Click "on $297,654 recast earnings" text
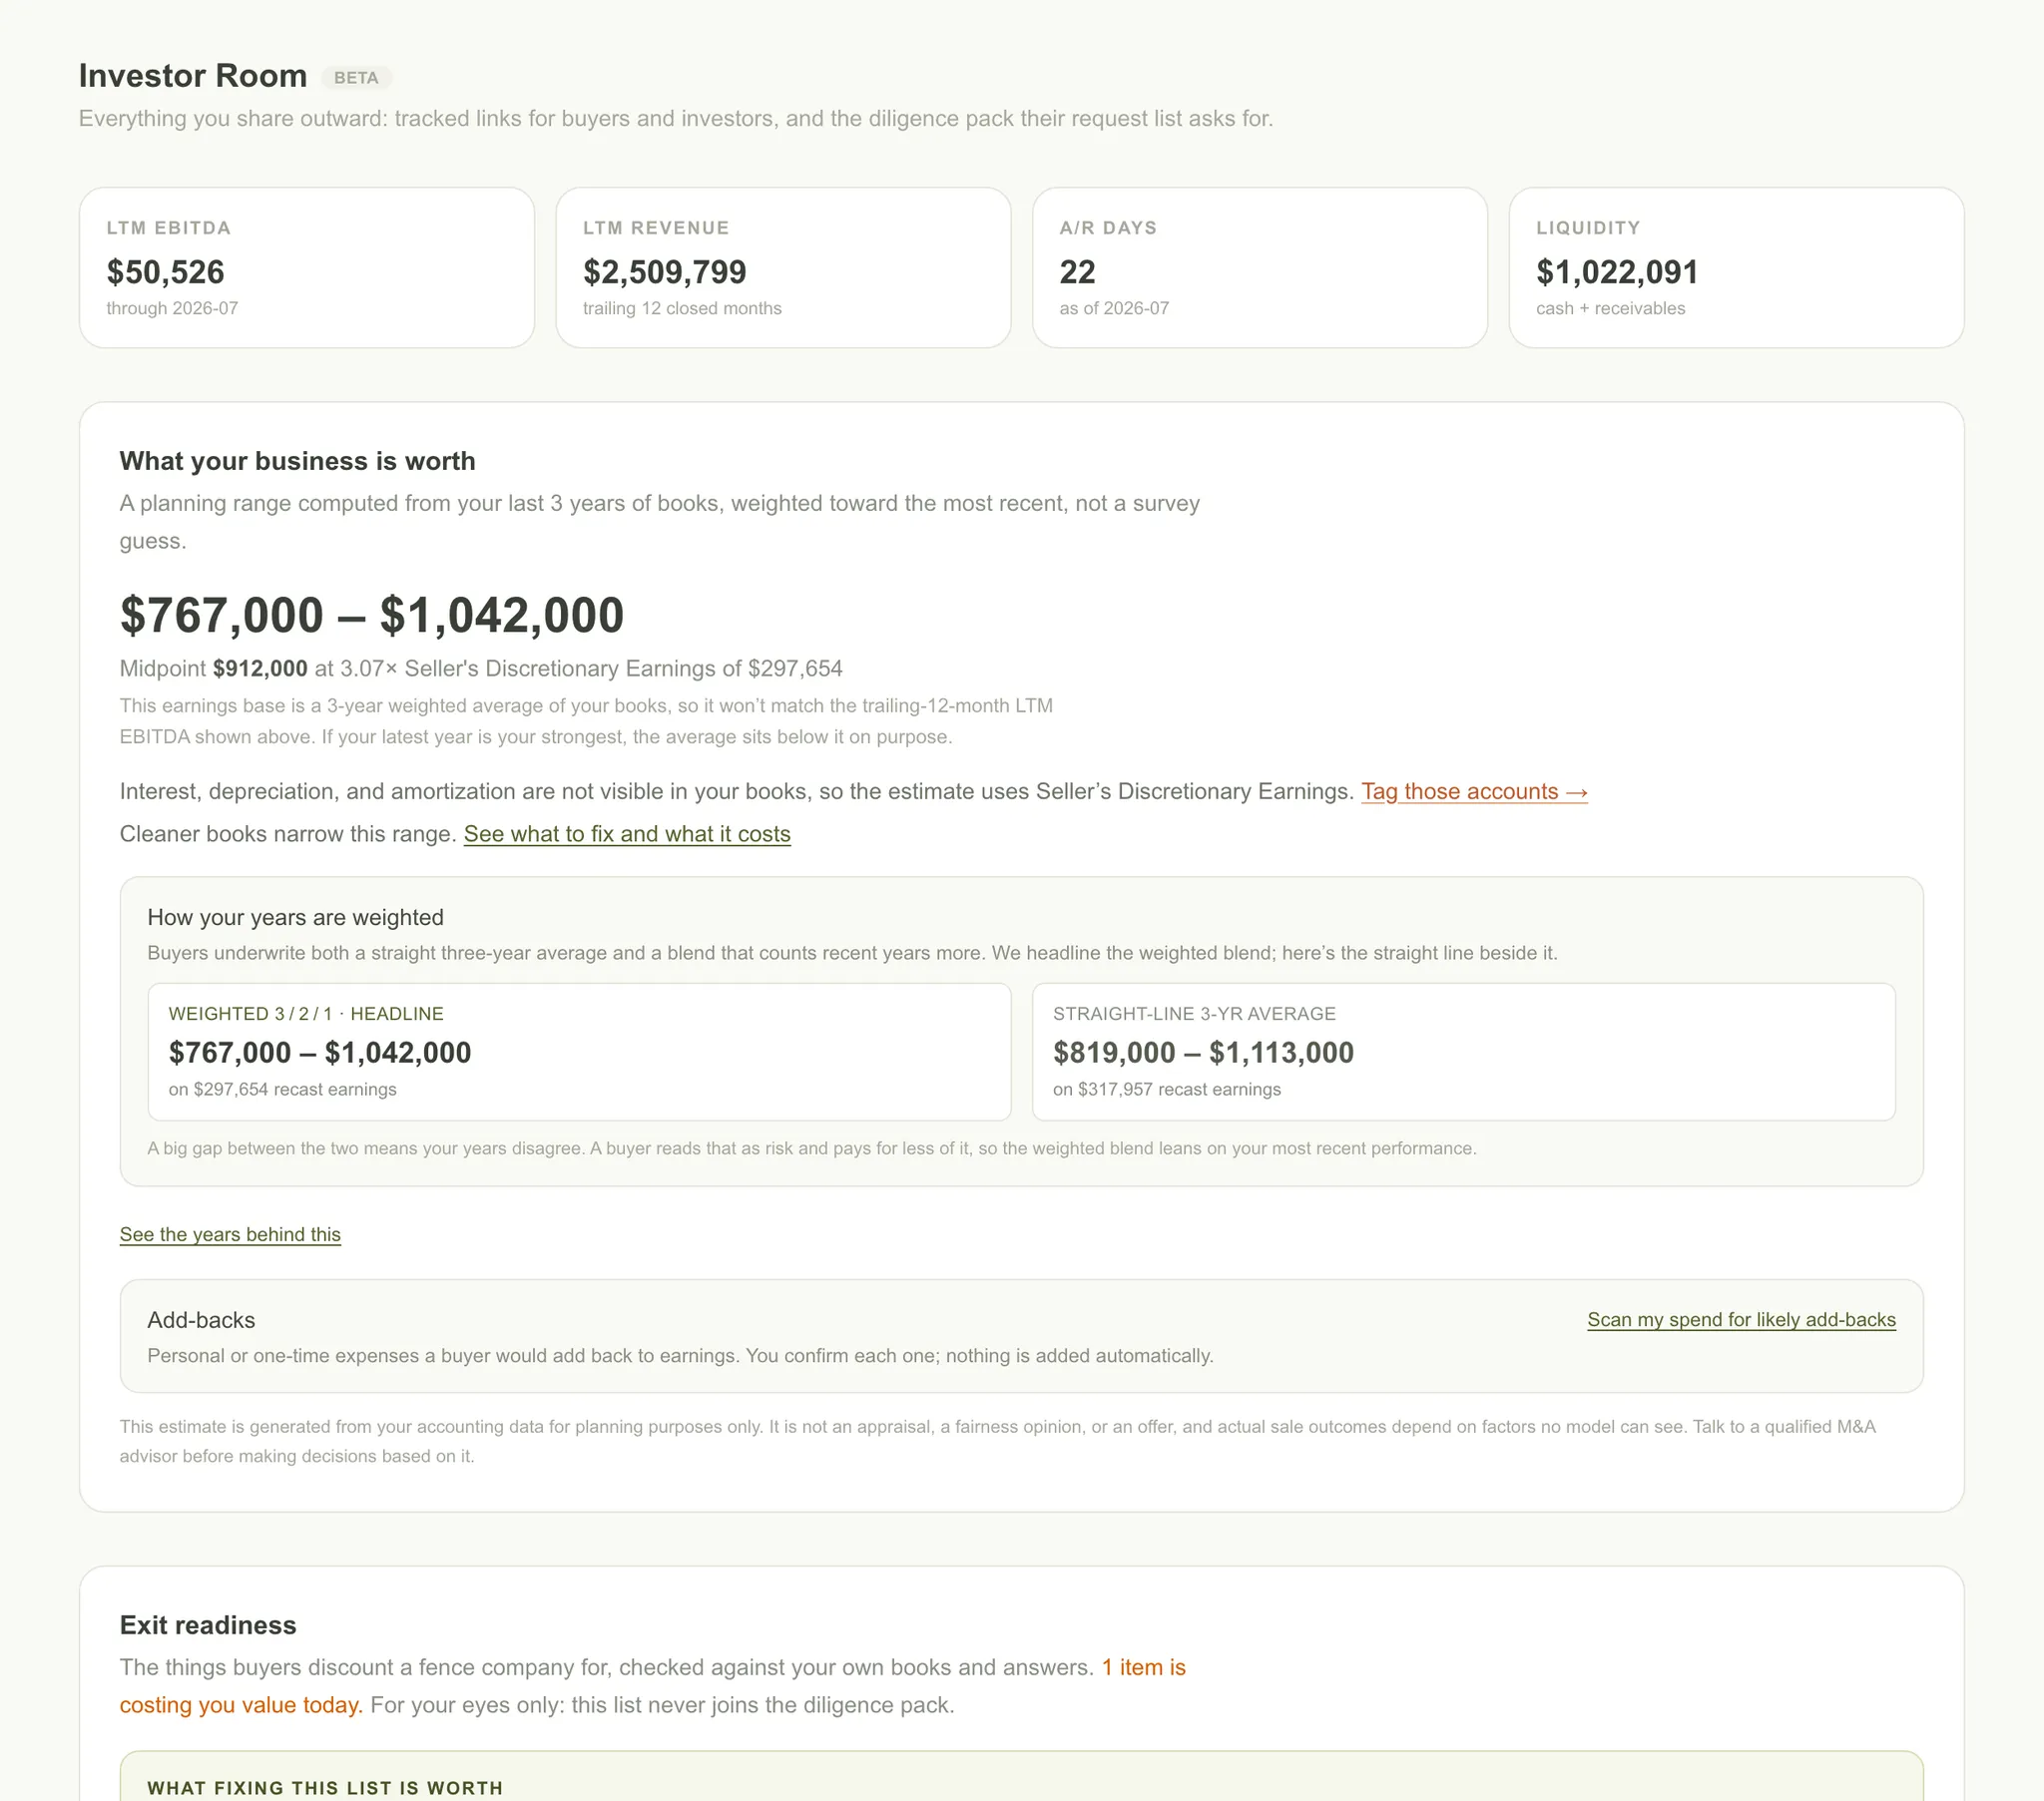The width and height of the screenshot is (2044, 1801). click(x=283, y=1089)
